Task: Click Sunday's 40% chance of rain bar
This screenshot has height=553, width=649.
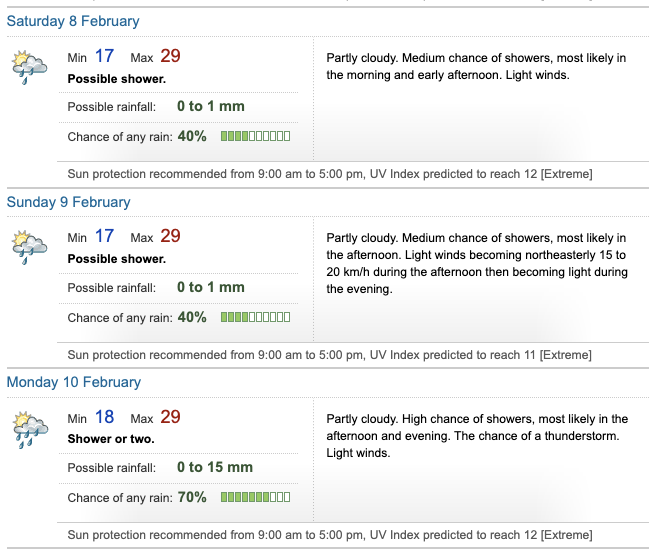Action: coord(255,317)
